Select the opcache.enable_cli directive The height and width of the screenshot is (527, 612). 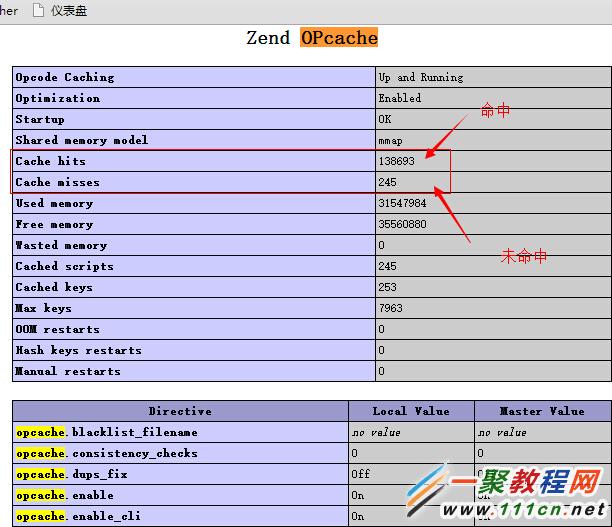[x=78, y=516]
